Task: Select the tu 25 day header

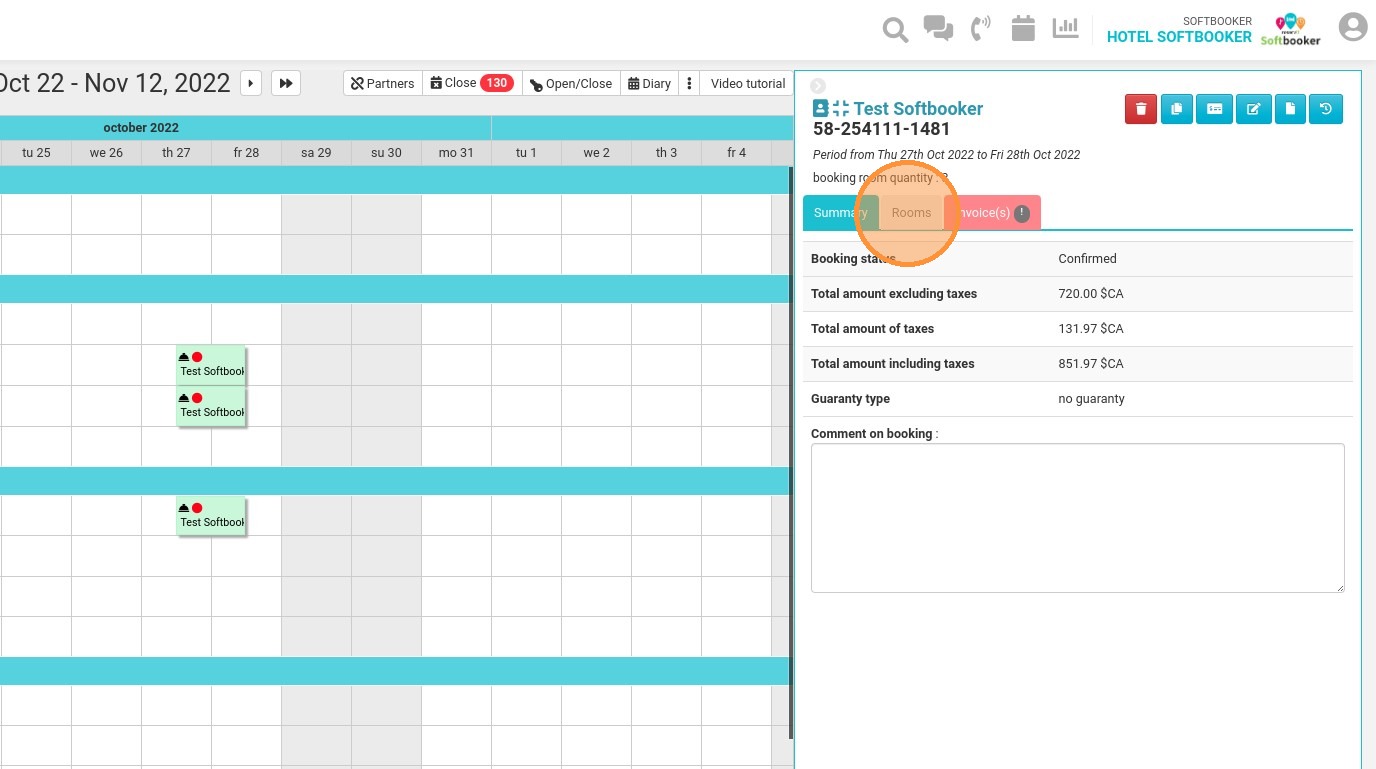Action: point(36,153)
